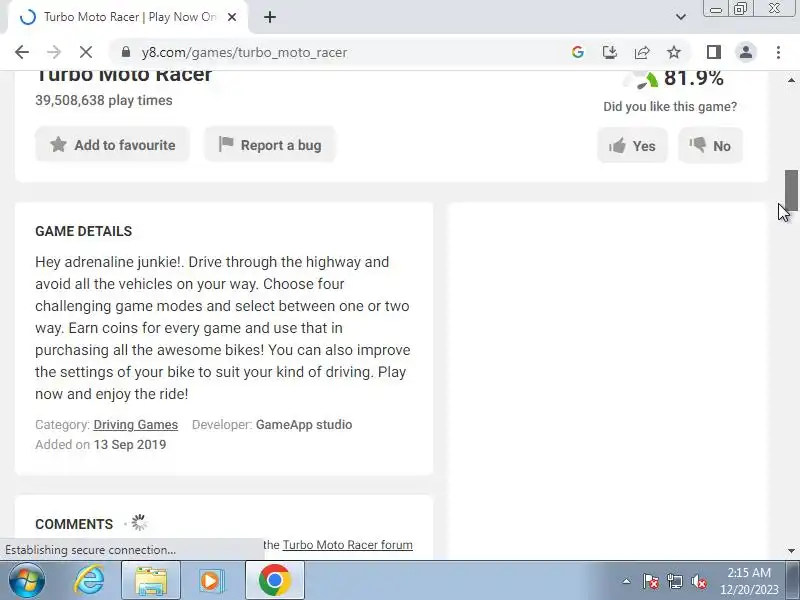Click the 39,508,638 play times text
Screen dimensions: 800x600
(x=104, y=101)
